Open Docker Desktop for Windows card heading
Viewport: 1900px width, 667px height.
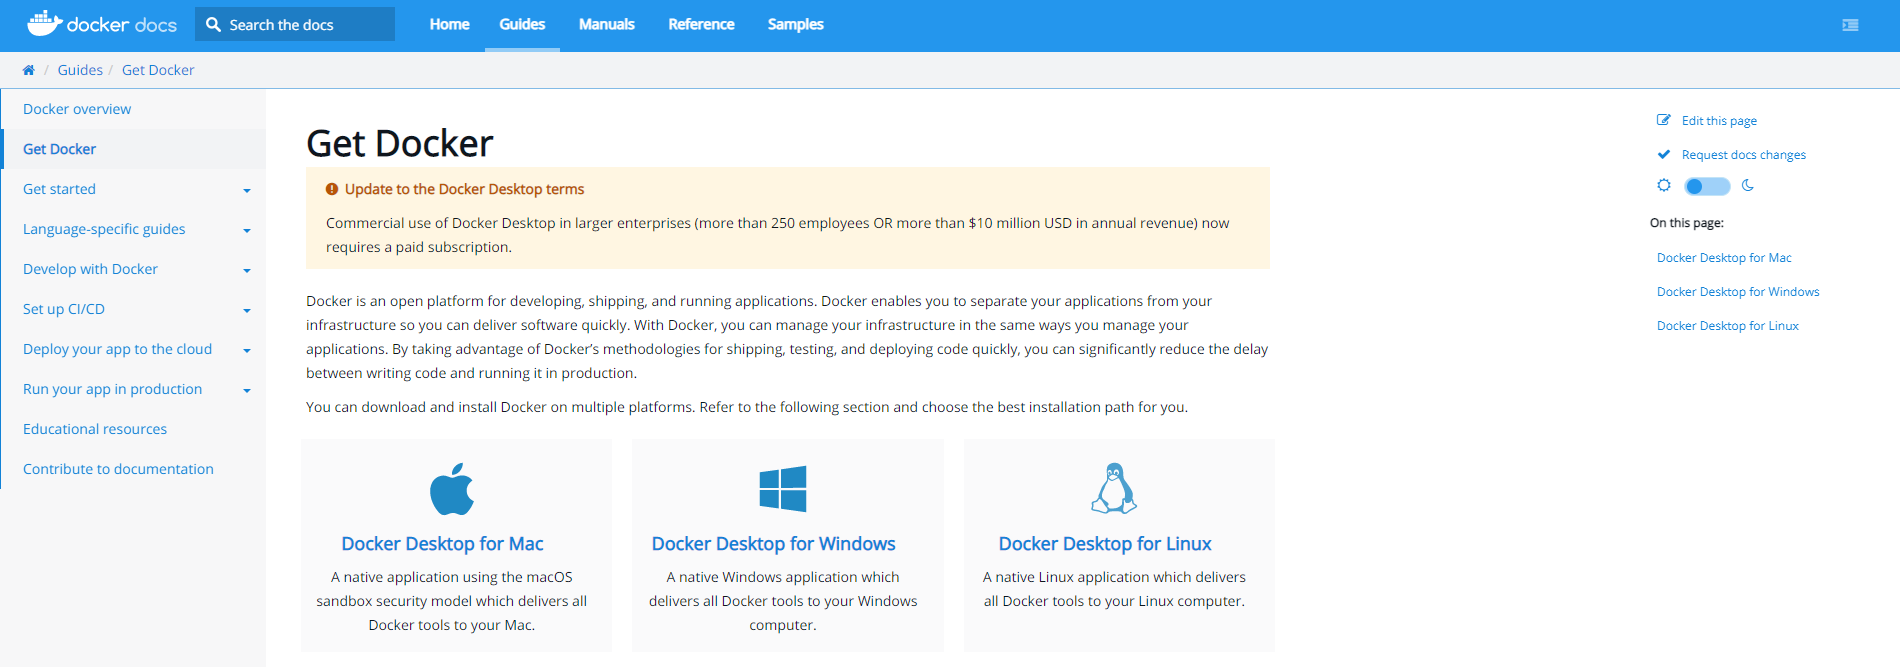click(773, 544)
